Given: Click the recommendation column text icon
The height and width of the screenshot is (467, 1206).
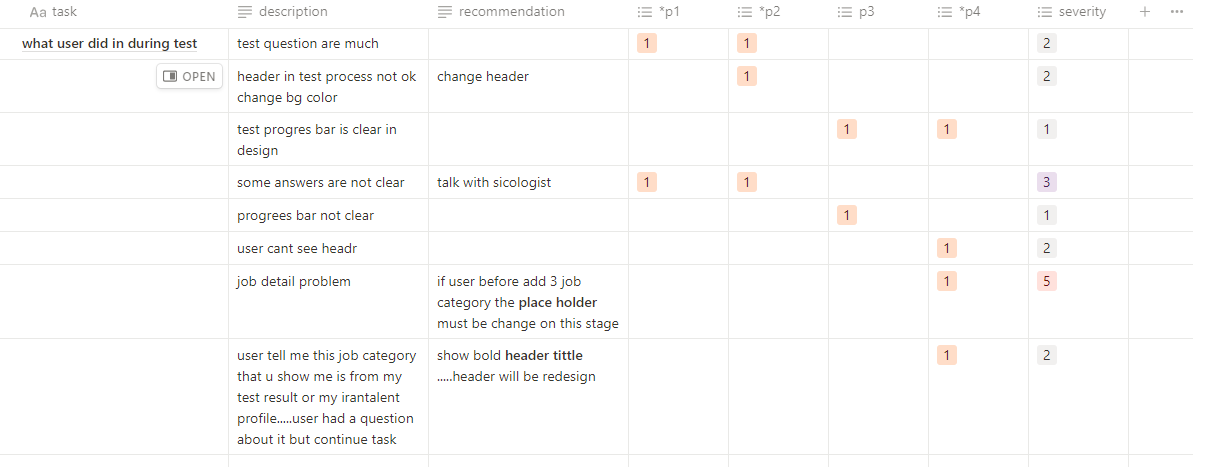Looking at the screenshot, I should 445,12.
